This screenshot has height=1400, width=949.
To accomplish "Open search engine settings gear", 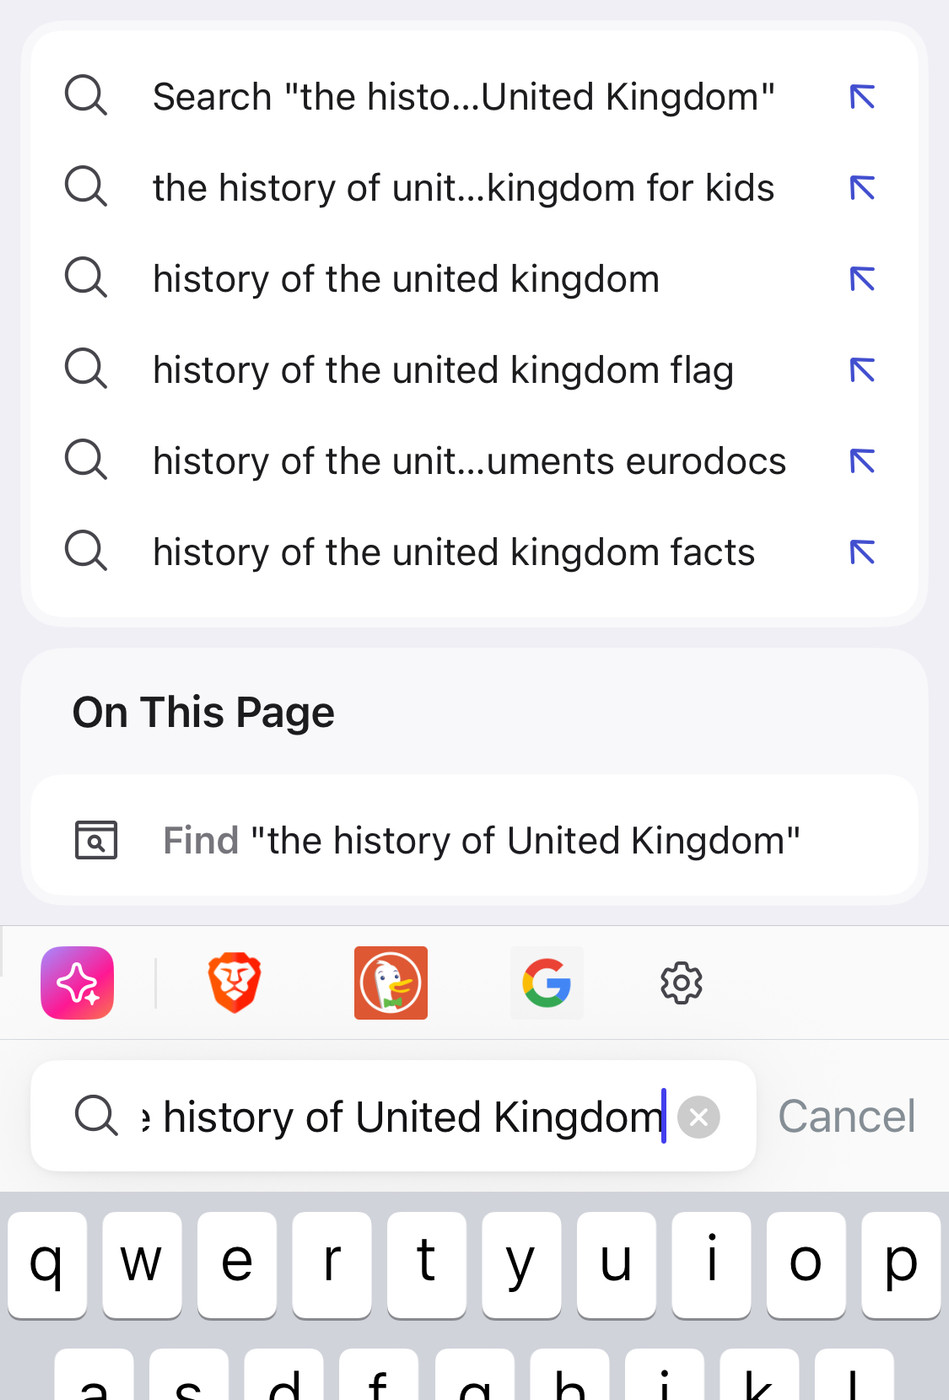I will coord(681,983).
